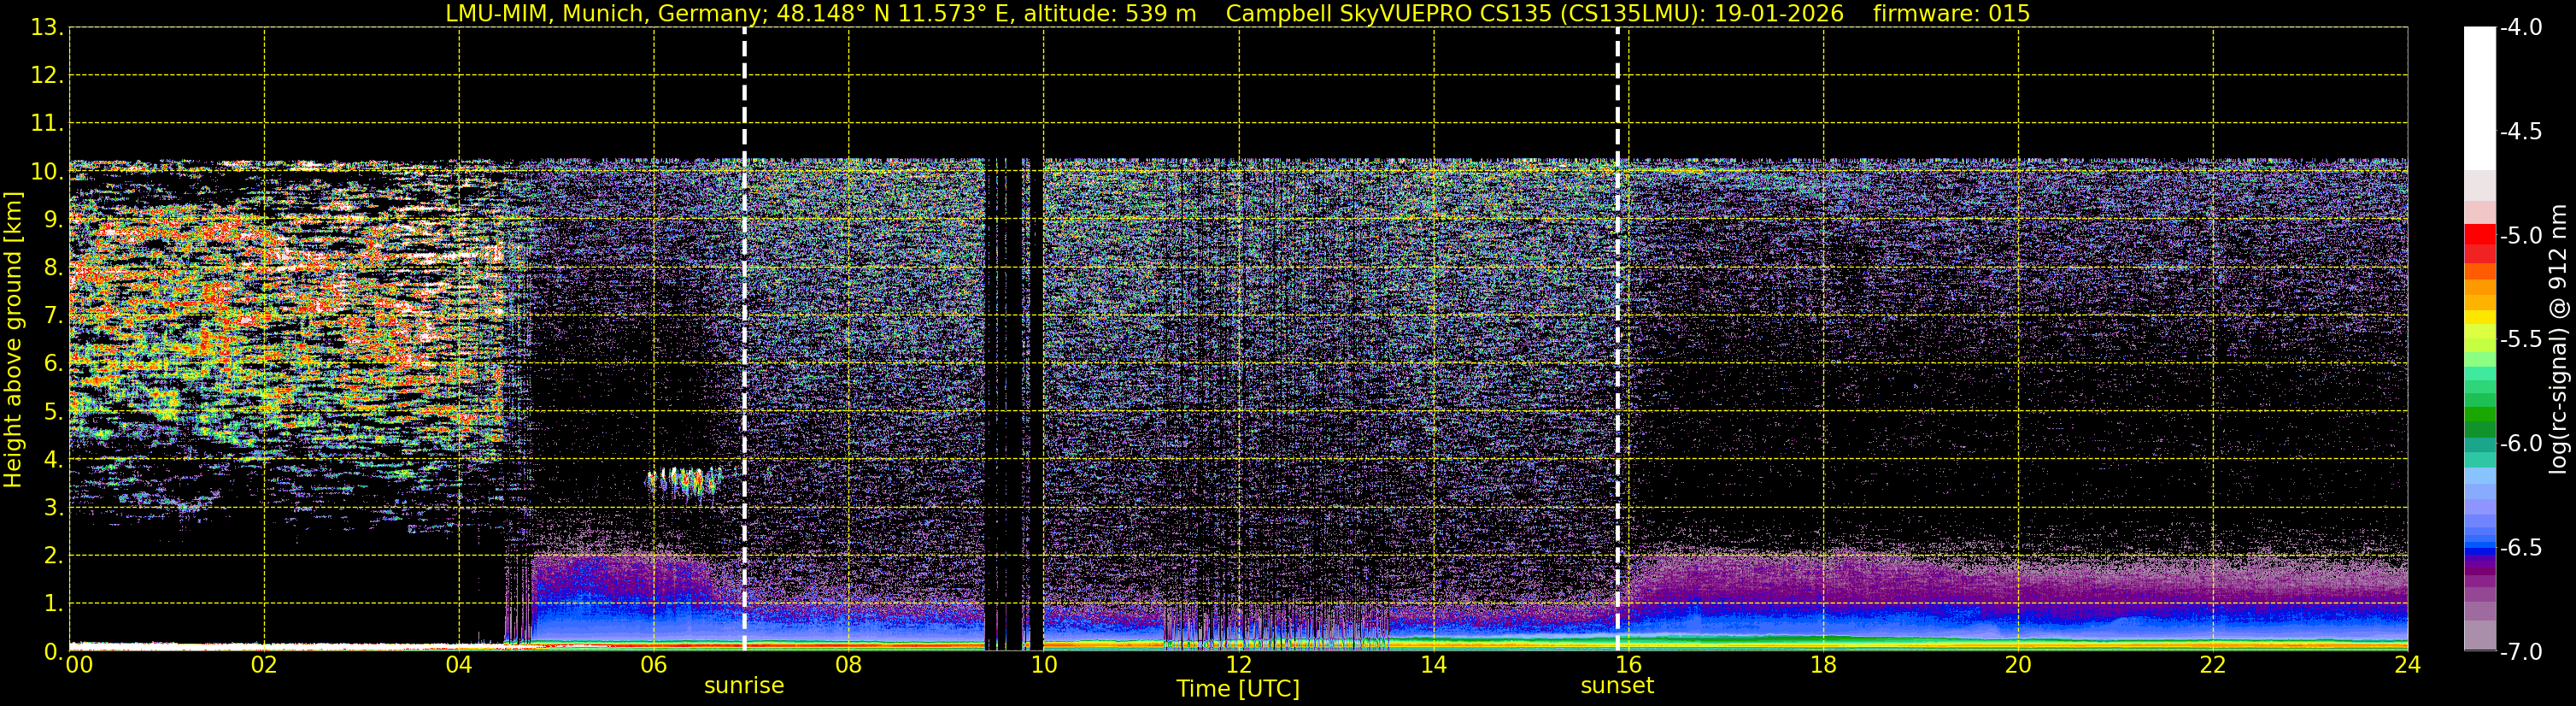Click the white top section of colorbar
Image resolution: width=2576 pixels, height=706 pixels.
coord(2479,98)
